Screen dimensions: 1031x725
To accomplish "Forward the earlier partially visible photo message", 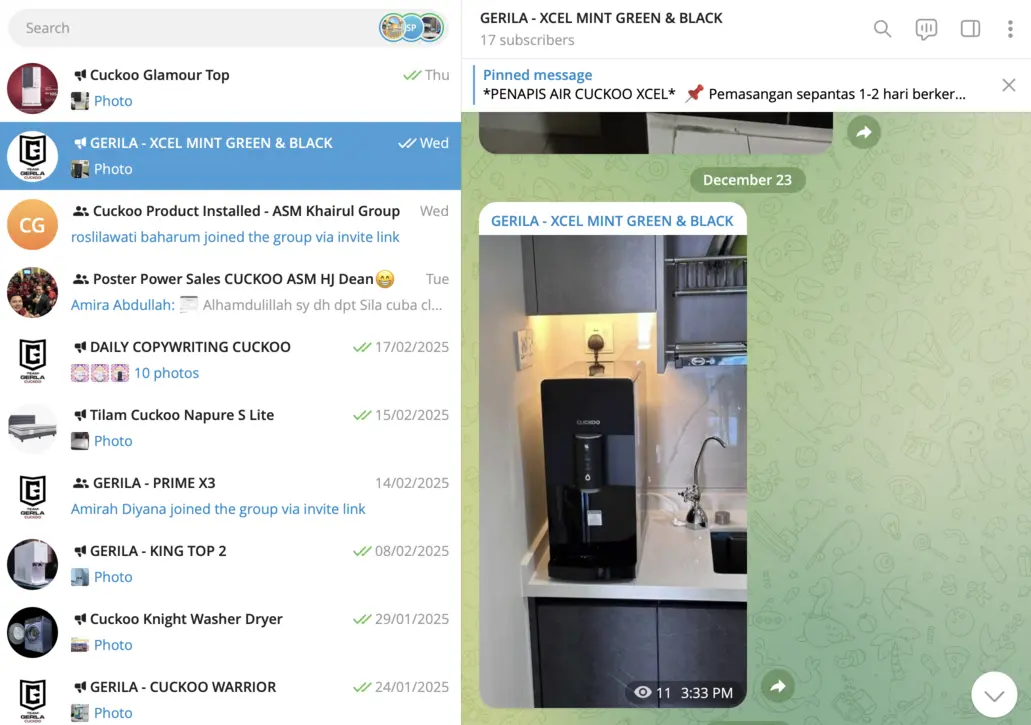I will pos(863,132).
